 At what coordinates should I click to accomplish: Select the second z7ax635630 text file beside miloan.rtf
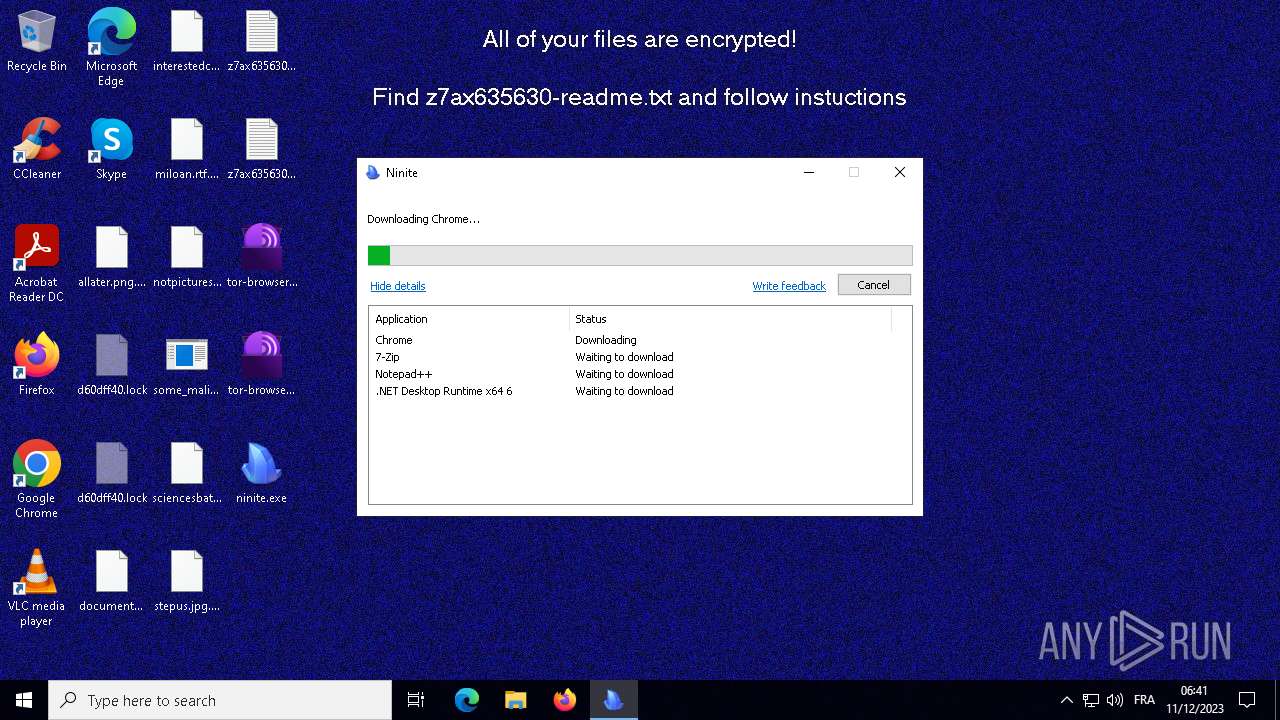261,150
